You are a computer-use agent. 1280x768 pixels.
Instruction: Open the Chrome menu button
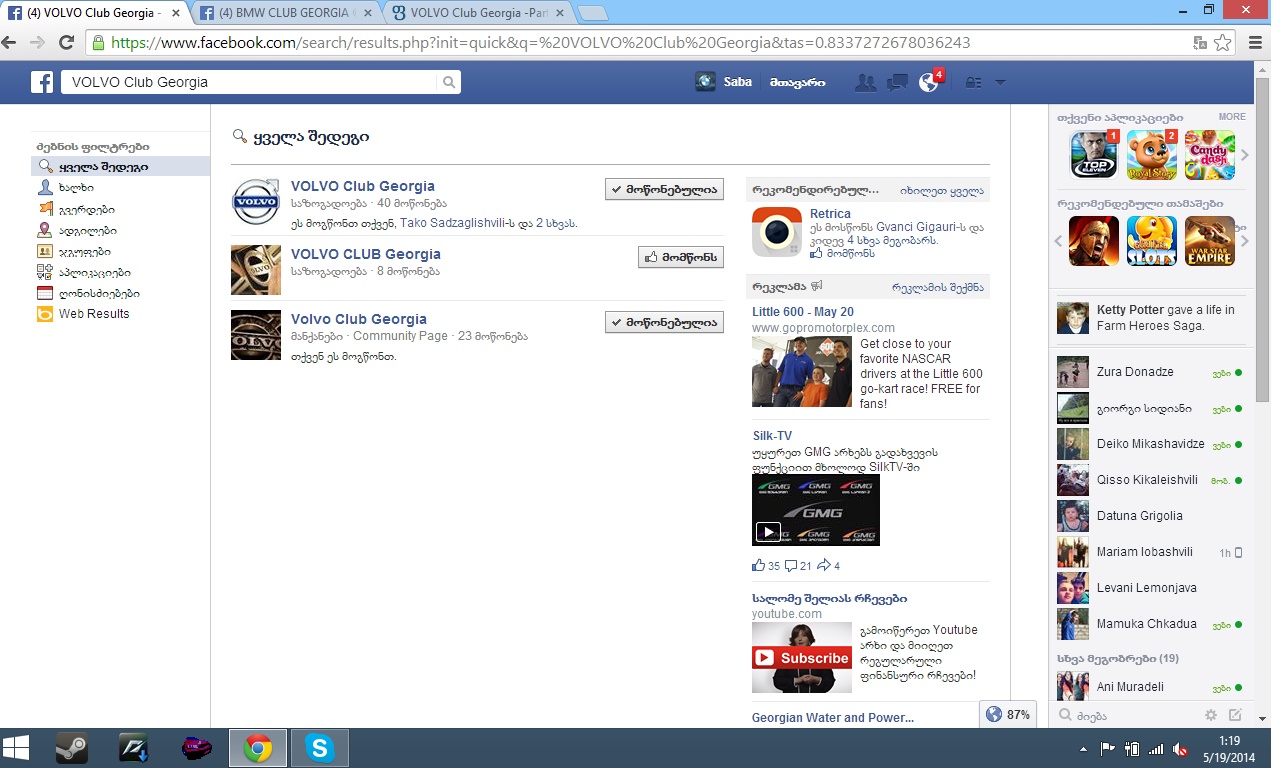(x=1257, y=43)
